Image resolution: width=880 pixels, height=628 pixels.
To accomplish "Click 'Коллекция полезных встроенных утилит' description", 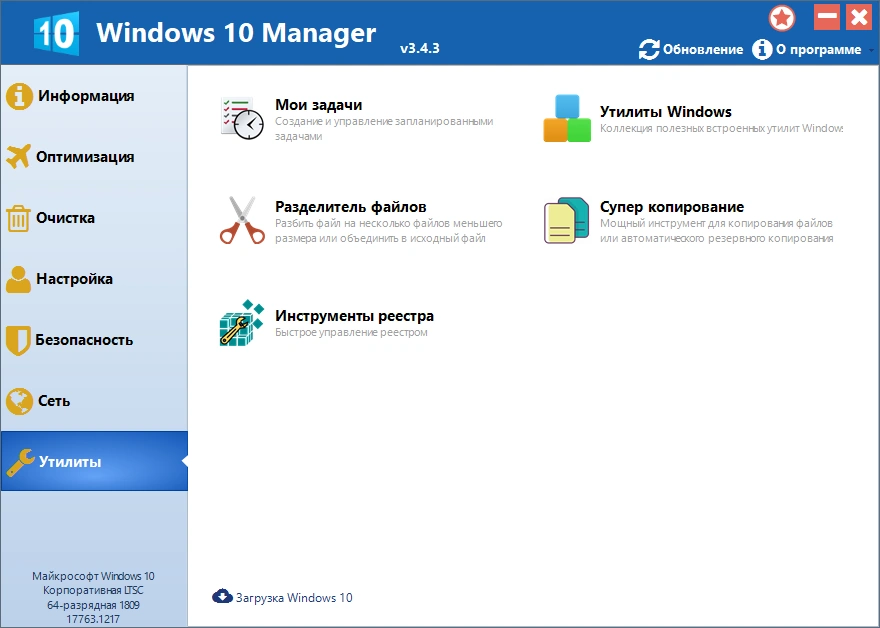I will point(721,128).
